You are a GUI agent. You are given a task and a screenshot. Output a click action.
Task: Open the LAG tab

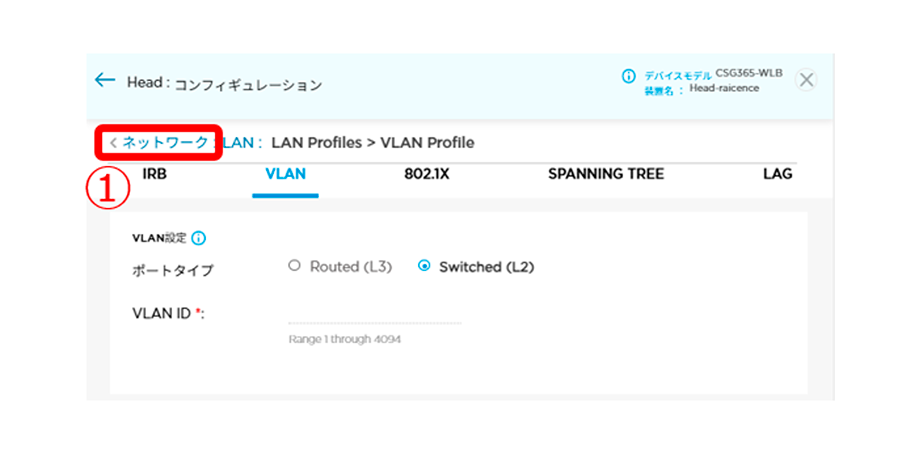(777, 174)
